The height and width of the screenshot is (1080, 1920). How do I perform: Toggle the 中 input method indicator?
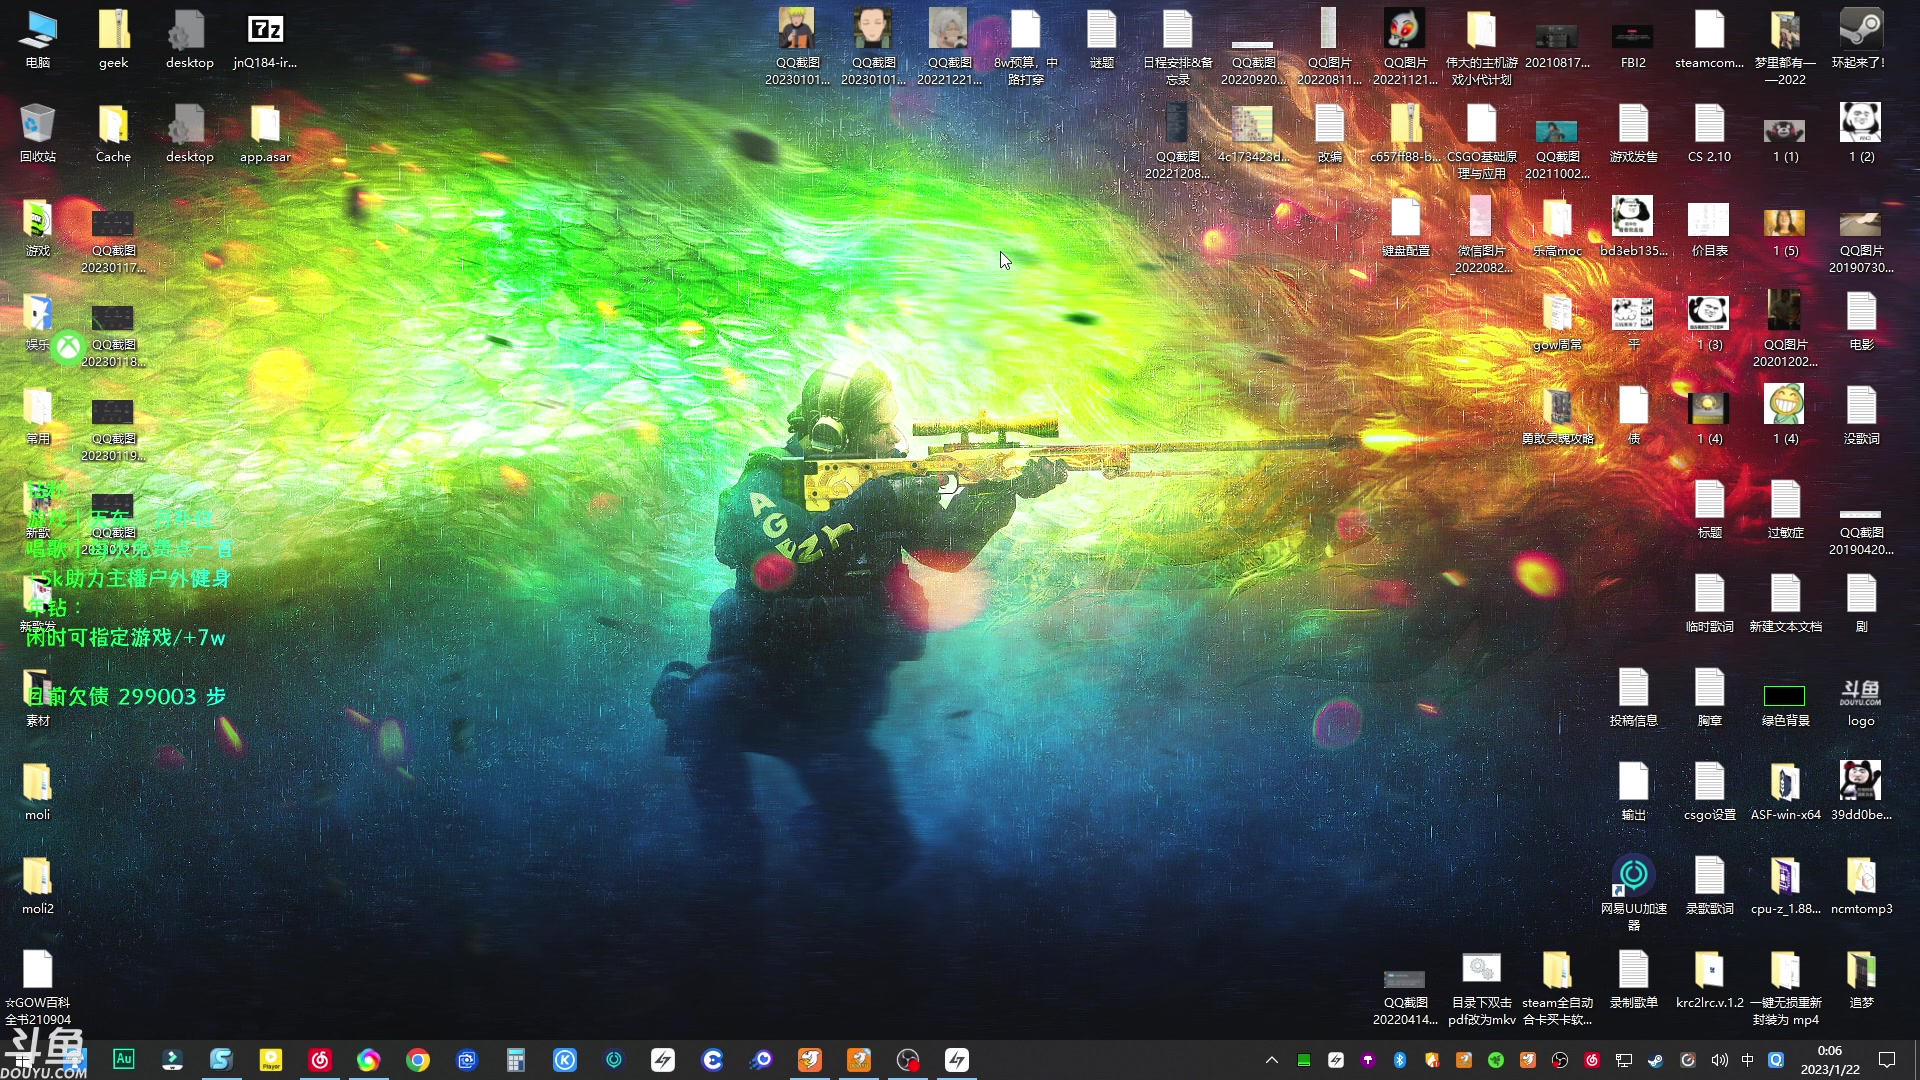pyautogui.click(x=1748, y=1059)
